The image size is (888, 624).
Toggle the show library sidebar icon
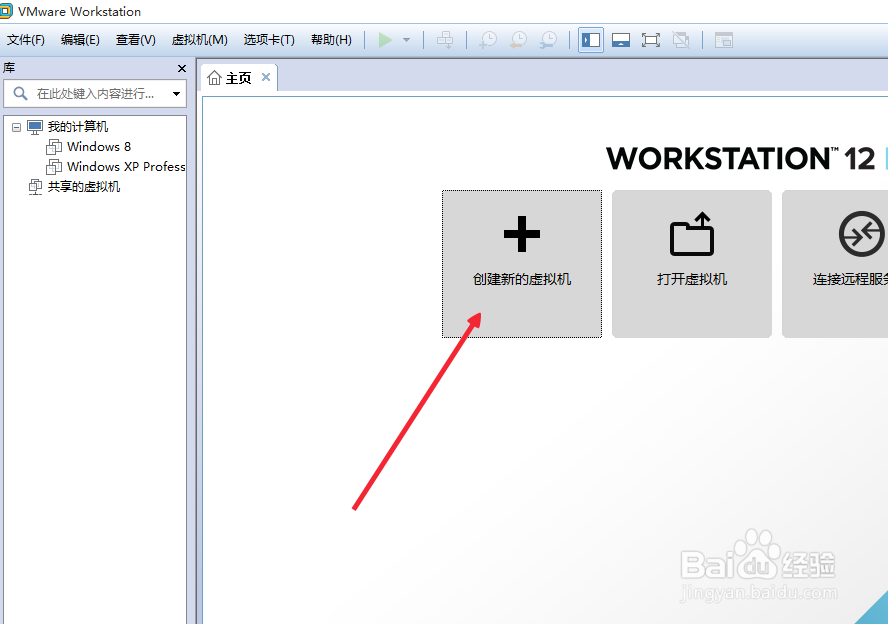[591, 40]
